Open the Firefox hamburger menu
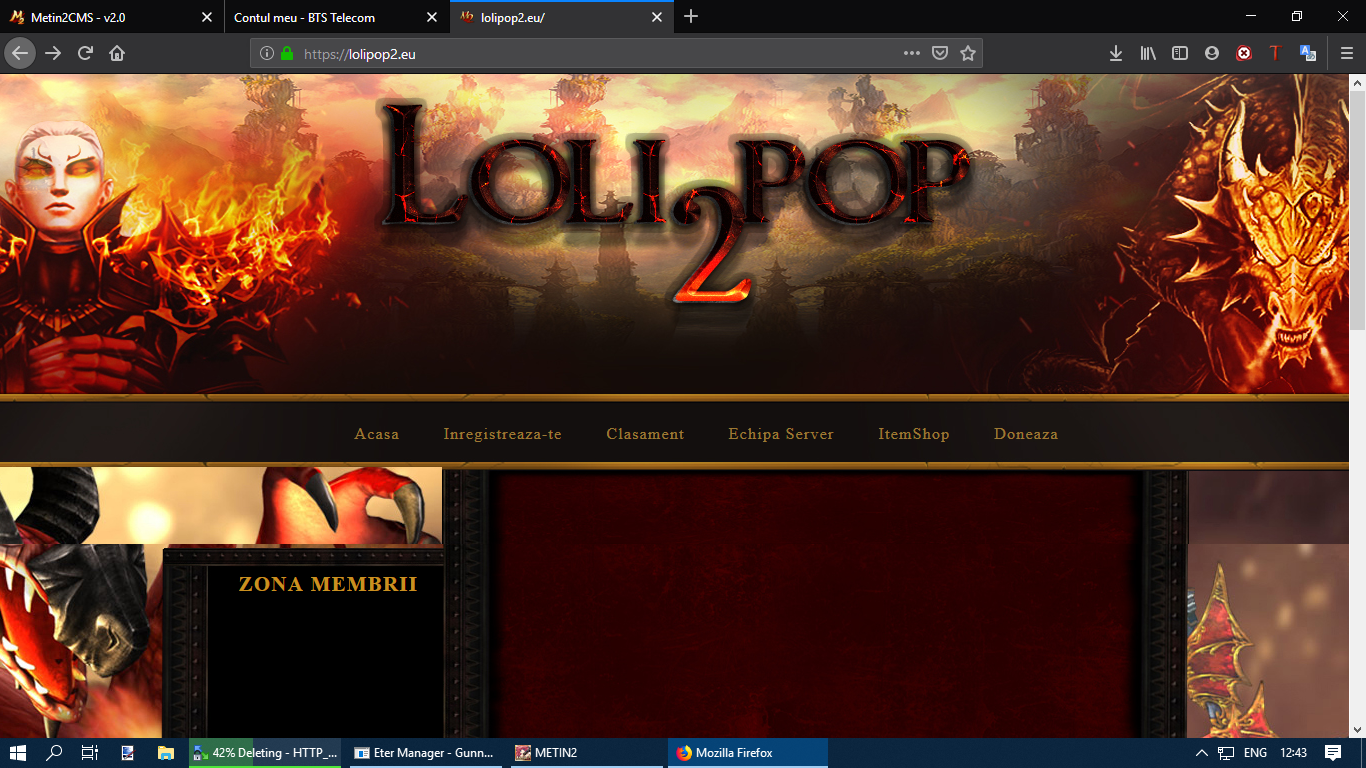Viewport: 1366px width, 768px height. click(x=1347, y=54)
